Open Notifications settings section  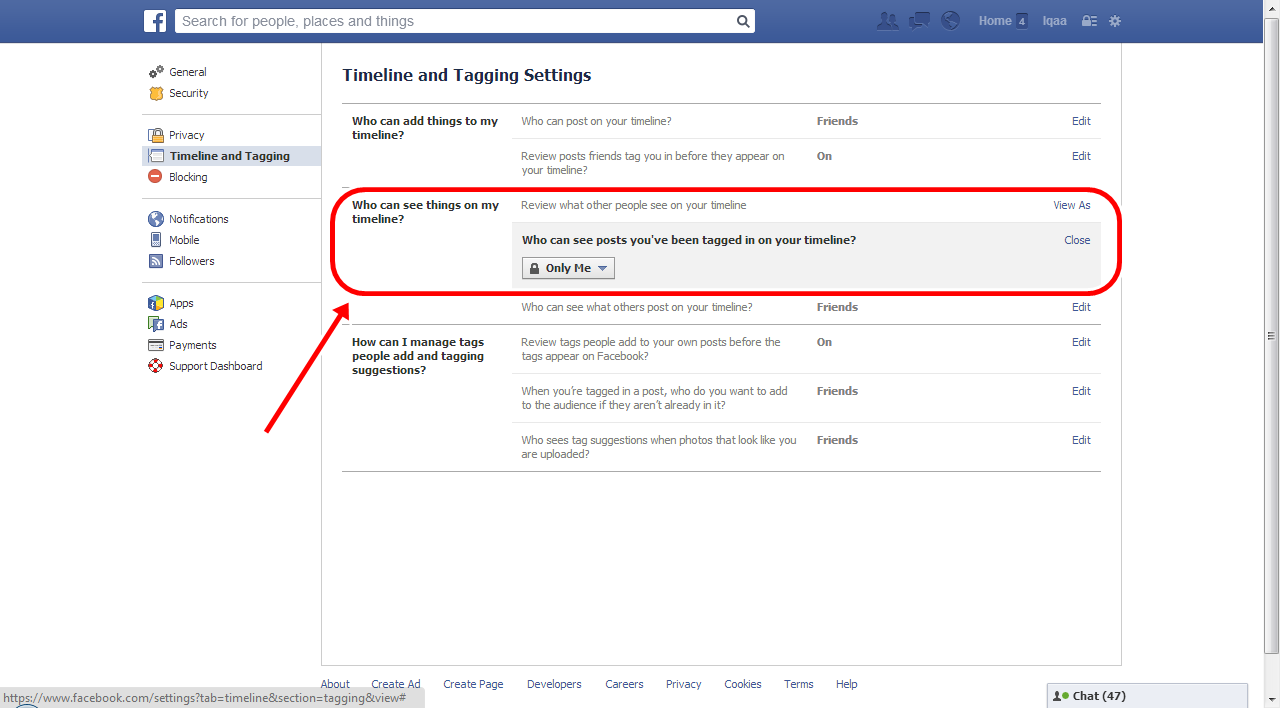pos(199,219)
